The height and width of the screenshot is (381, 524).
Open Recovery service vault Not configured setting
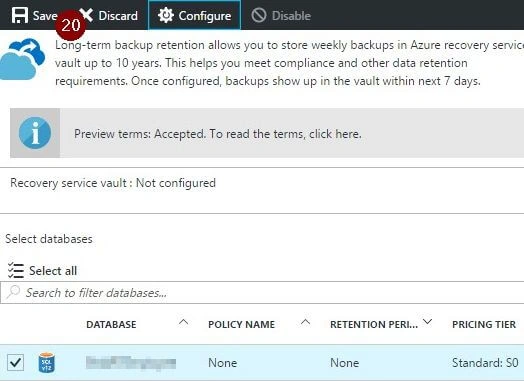113,183
